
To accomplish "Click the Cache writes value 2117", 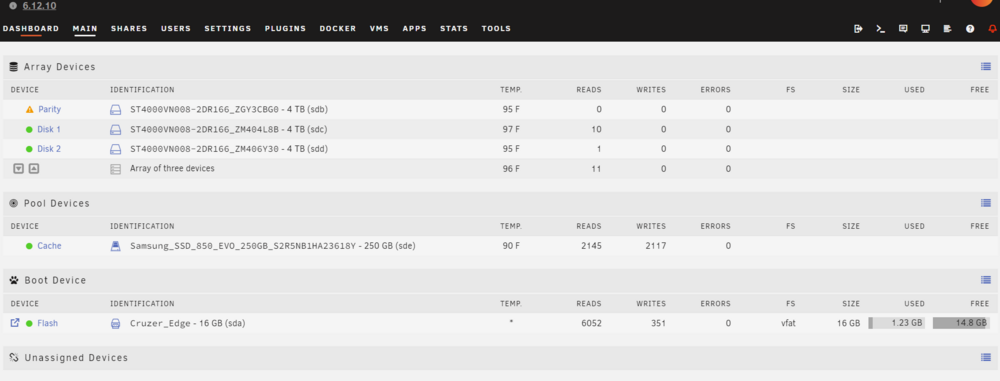I will [656, 246].
